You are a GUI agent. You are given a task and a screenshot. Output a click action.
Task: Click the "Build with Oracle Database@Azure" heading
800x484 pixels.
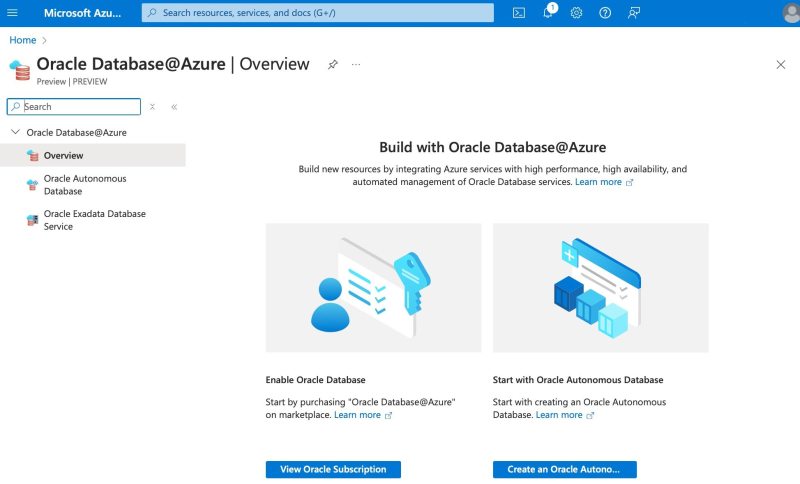(x=492, y=147)
